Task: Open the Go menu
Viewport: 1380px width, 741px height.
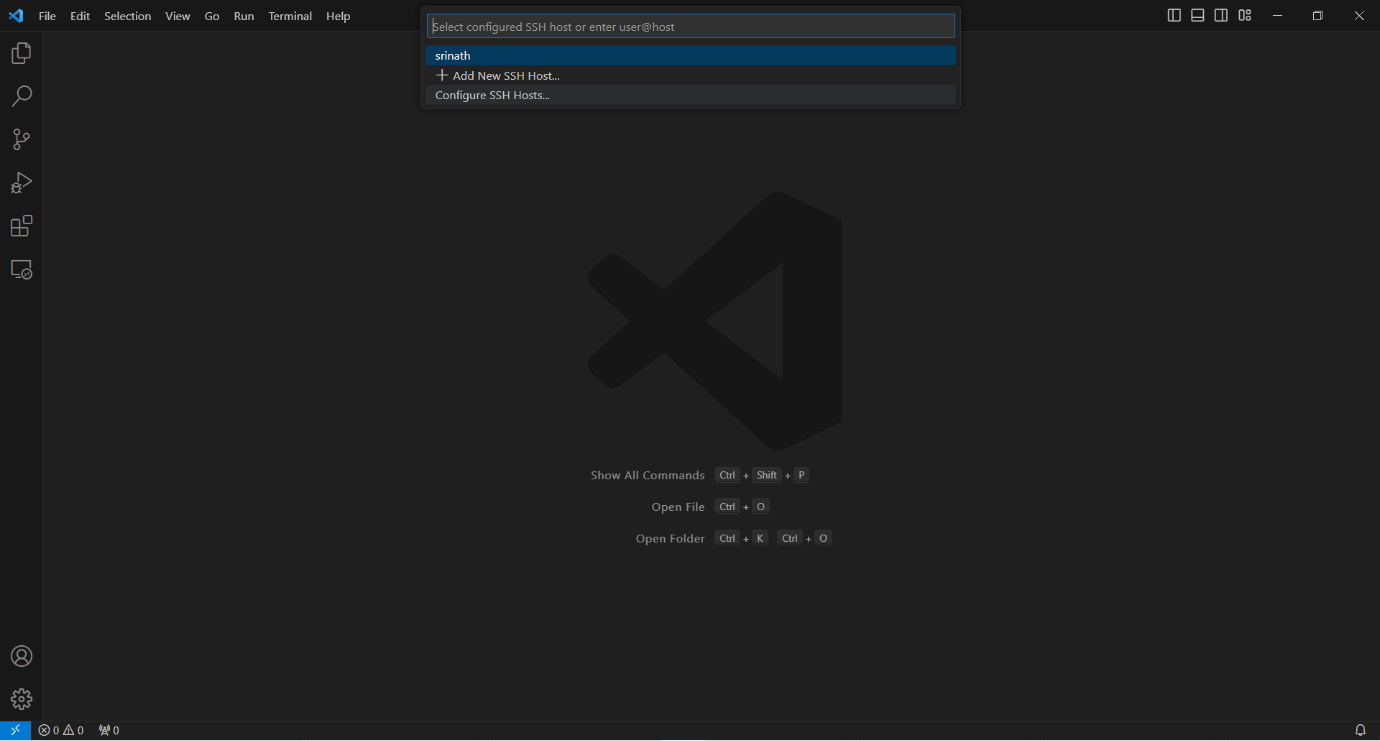Action: pos(212,16)
